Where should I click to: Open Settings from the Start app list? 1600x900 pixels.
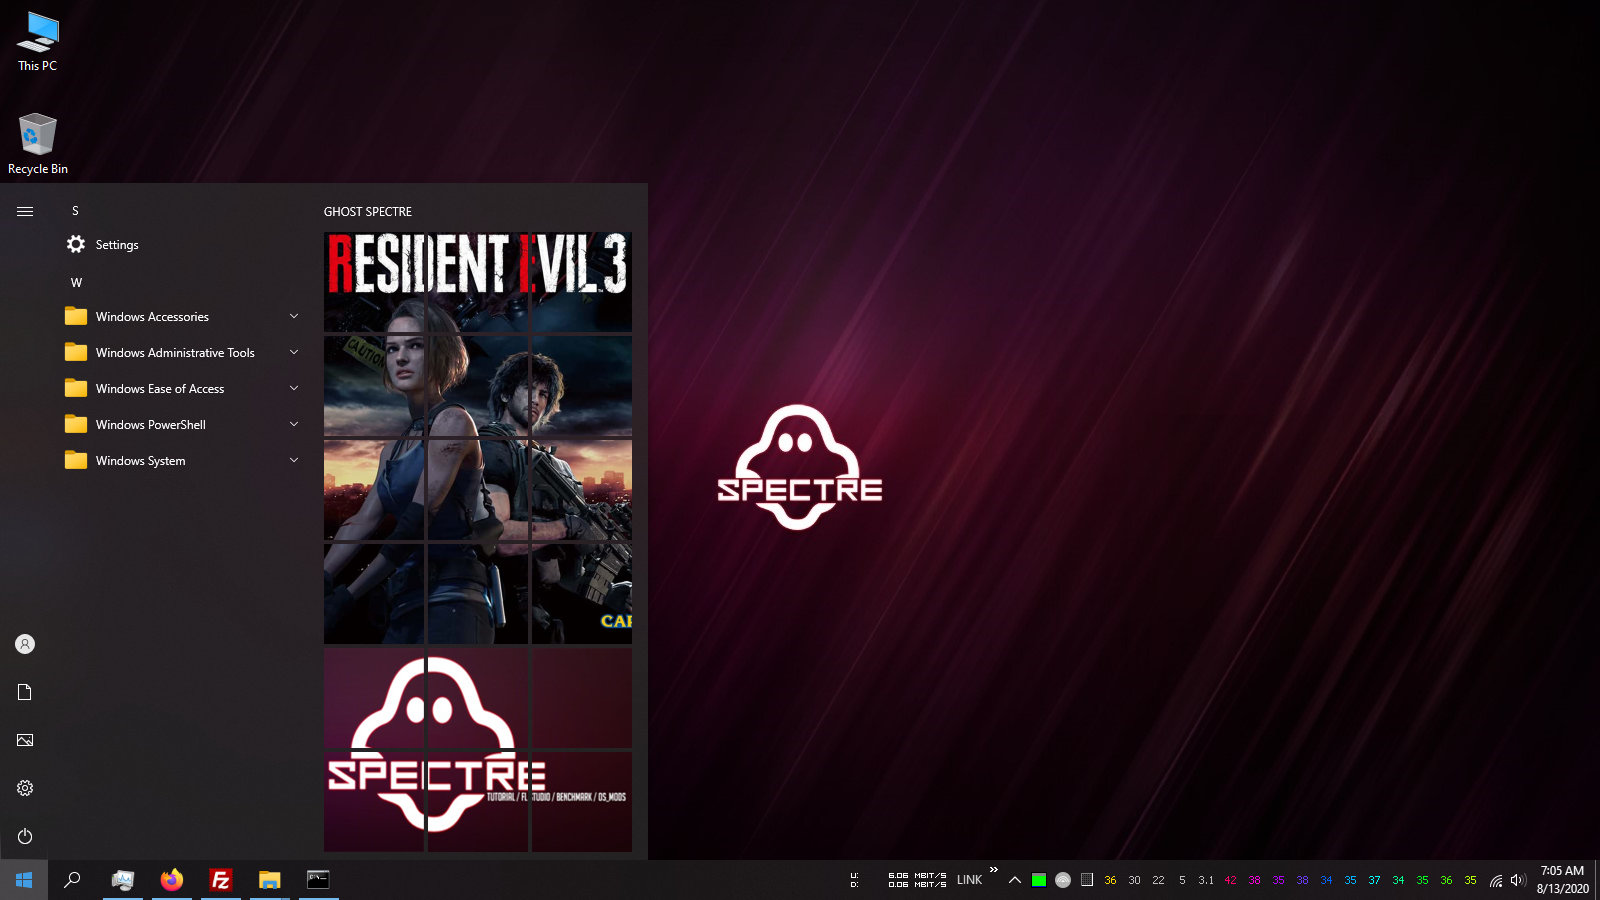[x=184, y=245]
